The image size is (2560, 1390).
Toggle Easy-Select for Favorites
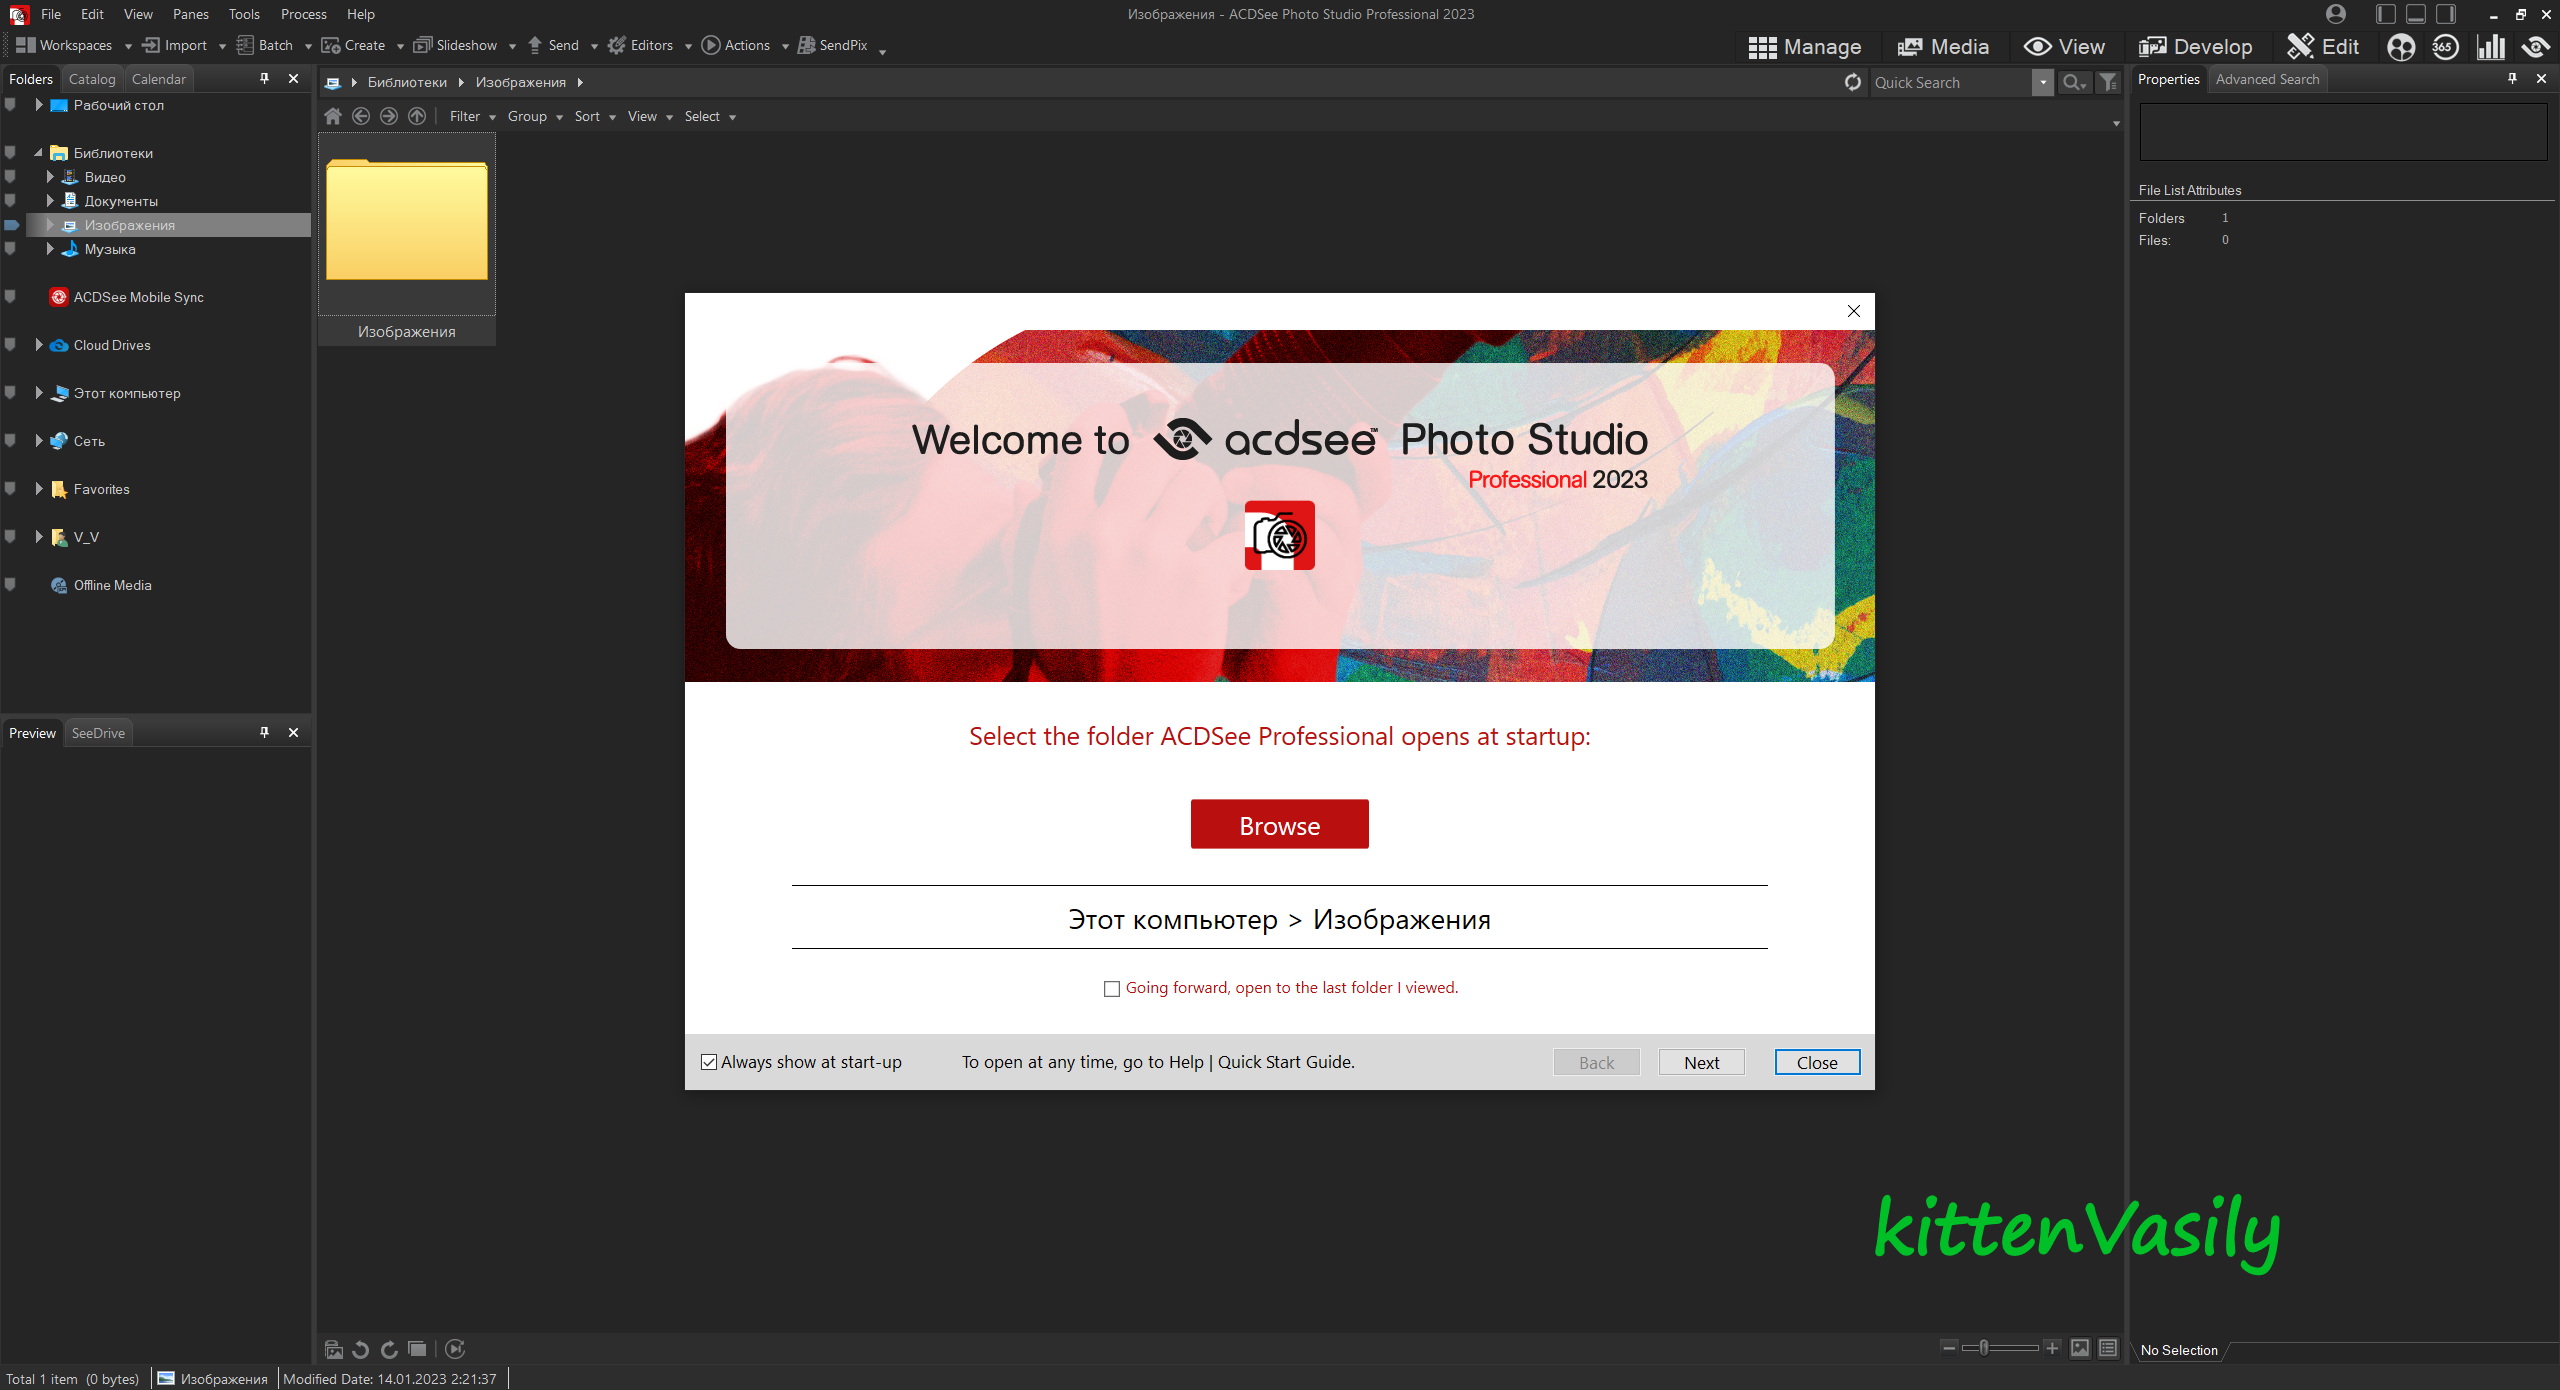(10, 489)
